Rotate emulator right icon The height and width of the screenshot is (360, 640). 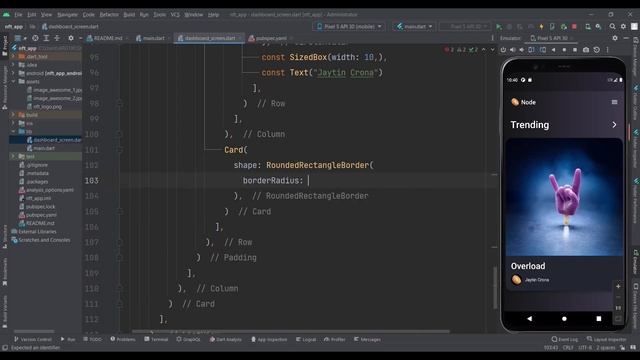543,50
